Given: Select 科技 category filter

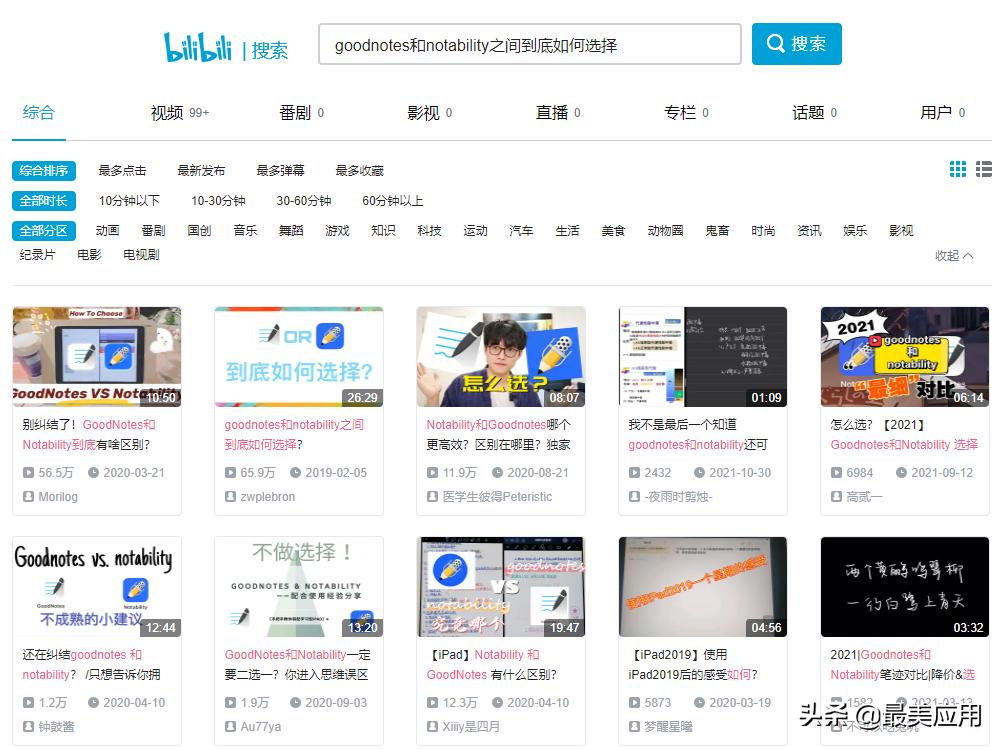Looking at the screenshot, I should pos(429,231).
